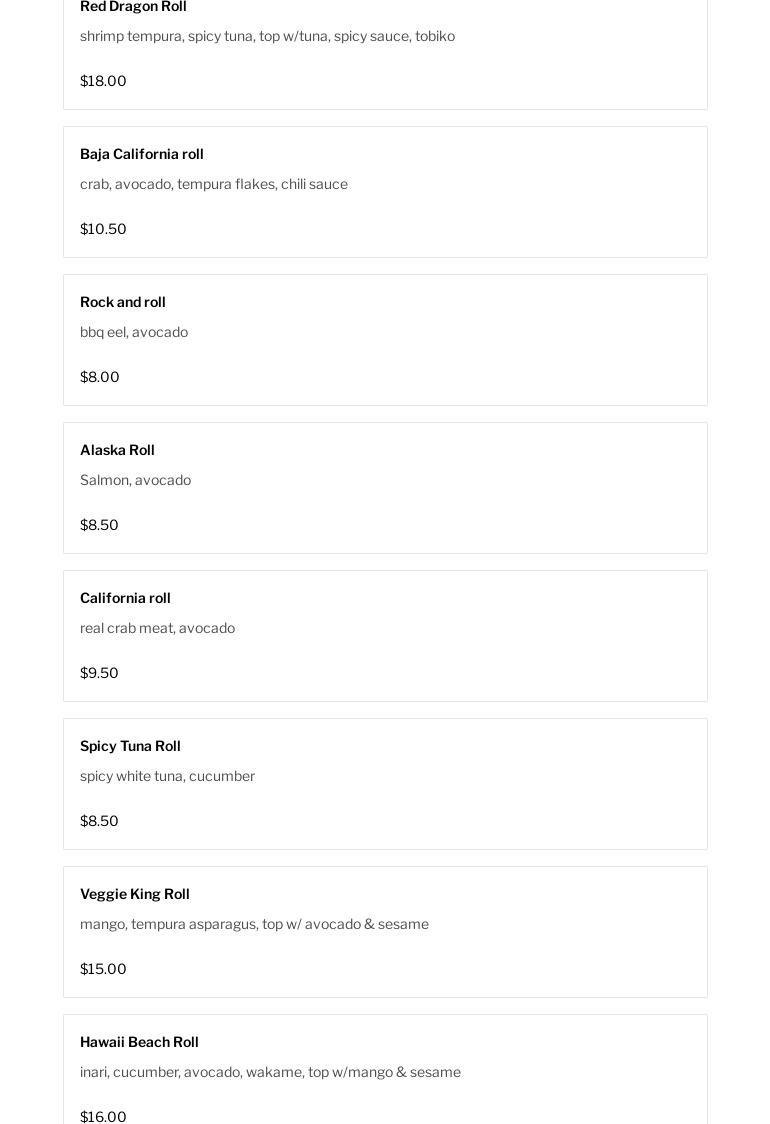Click the 'real crab meat, avocado' description
Image resolution: width=770 pixels, height=1124 pixels.
157,628
